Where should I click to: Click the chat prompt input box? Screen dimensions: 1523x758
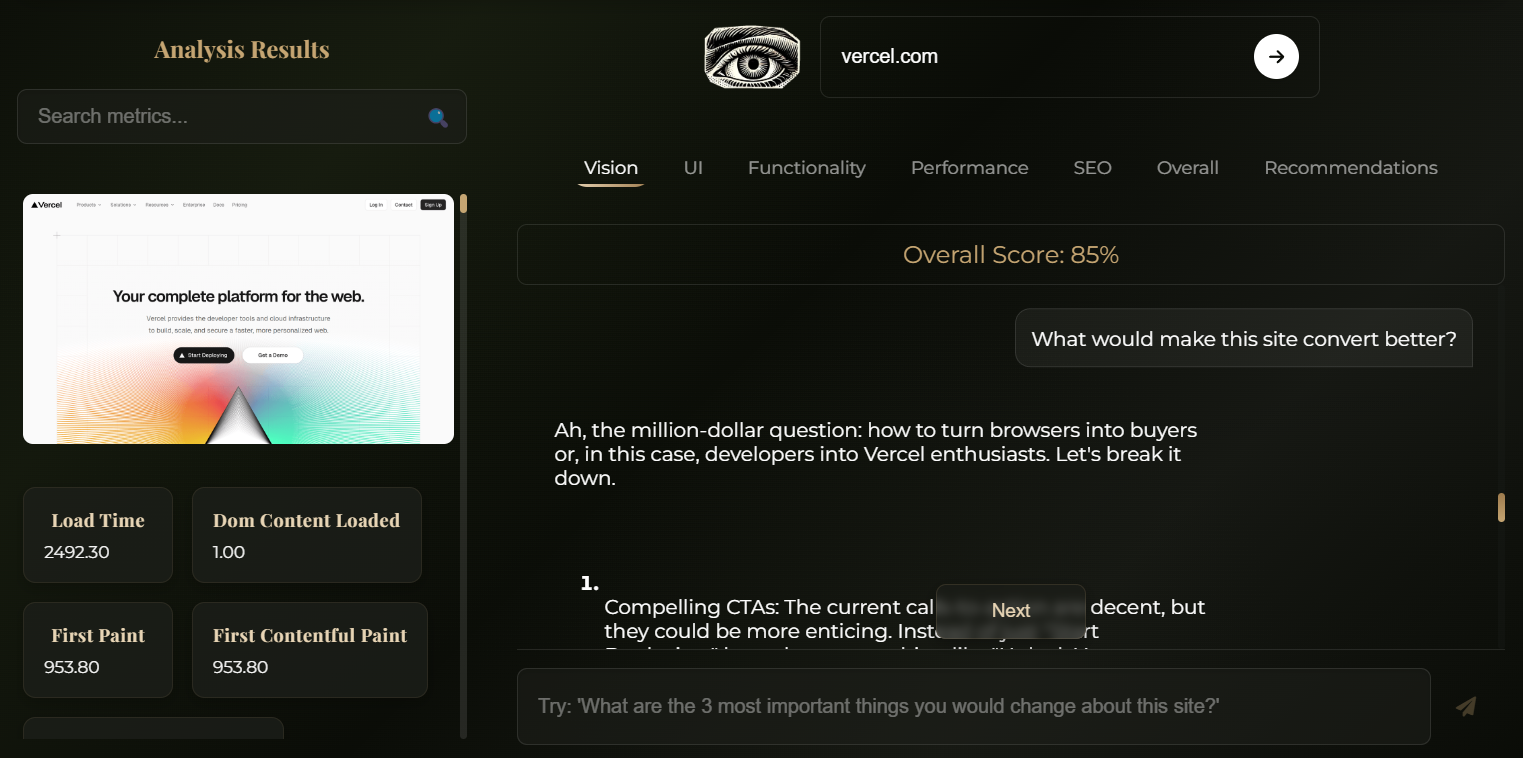[974, 706]
